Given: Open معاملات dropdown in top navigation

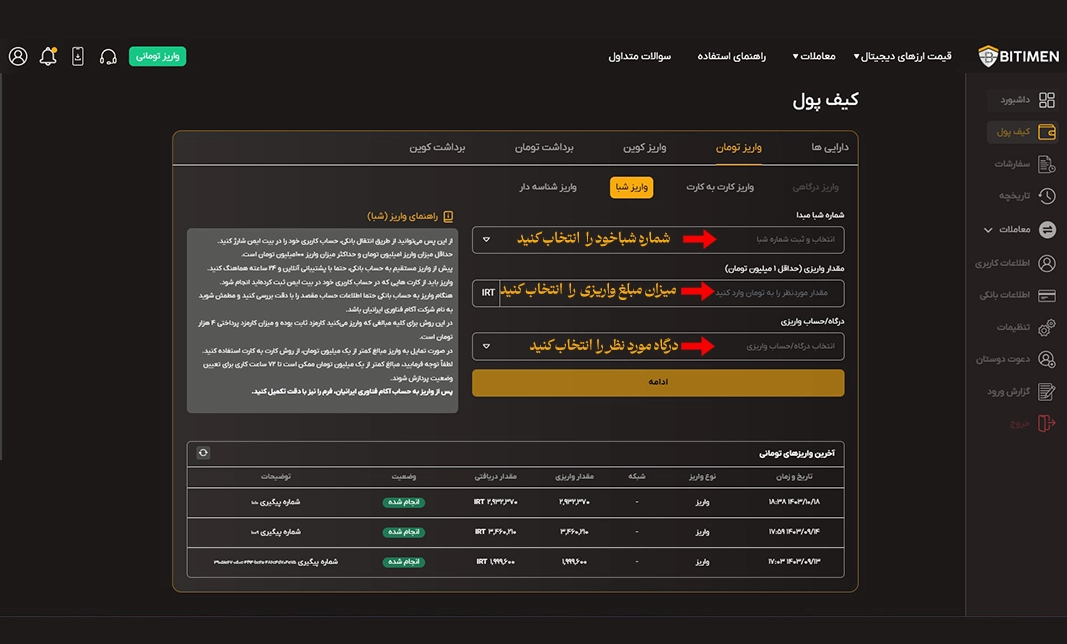Looking at the screenshot, I should tap(814, 56).
